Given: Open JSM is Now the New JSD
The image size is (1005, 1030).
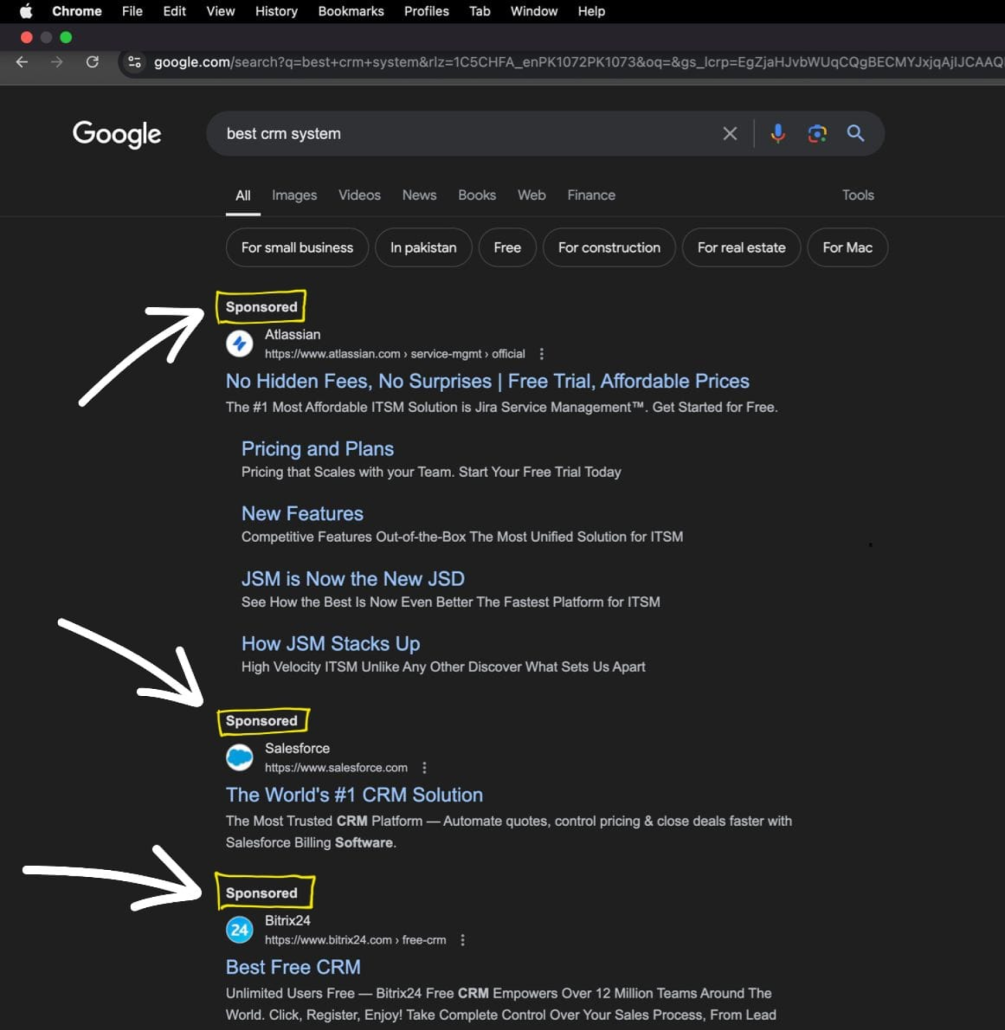Looking at the screenshot, I should coord(353,579).
